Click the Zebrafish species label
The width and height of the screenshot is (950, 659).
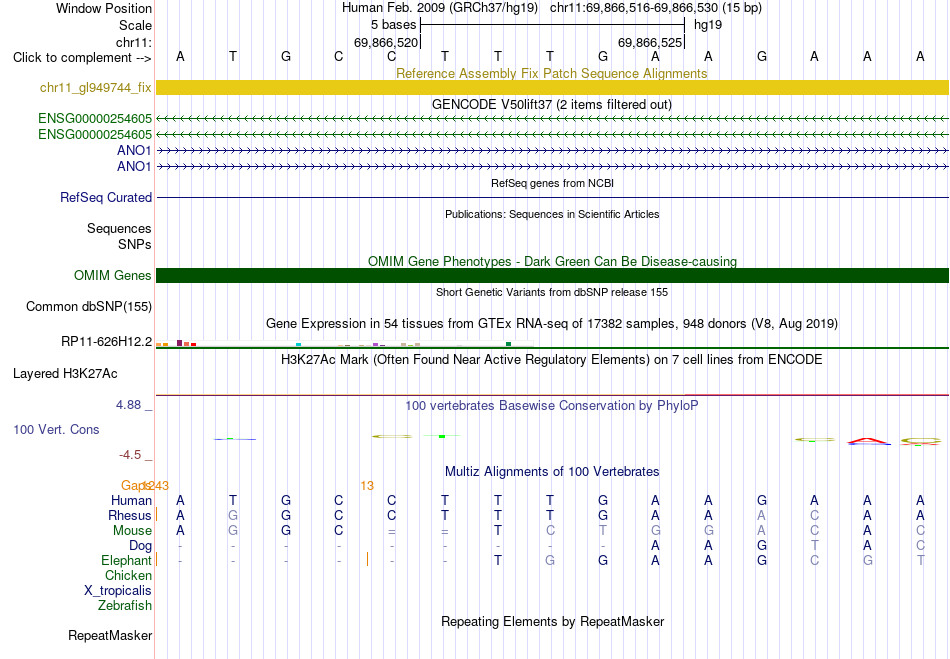pos(125,606)
